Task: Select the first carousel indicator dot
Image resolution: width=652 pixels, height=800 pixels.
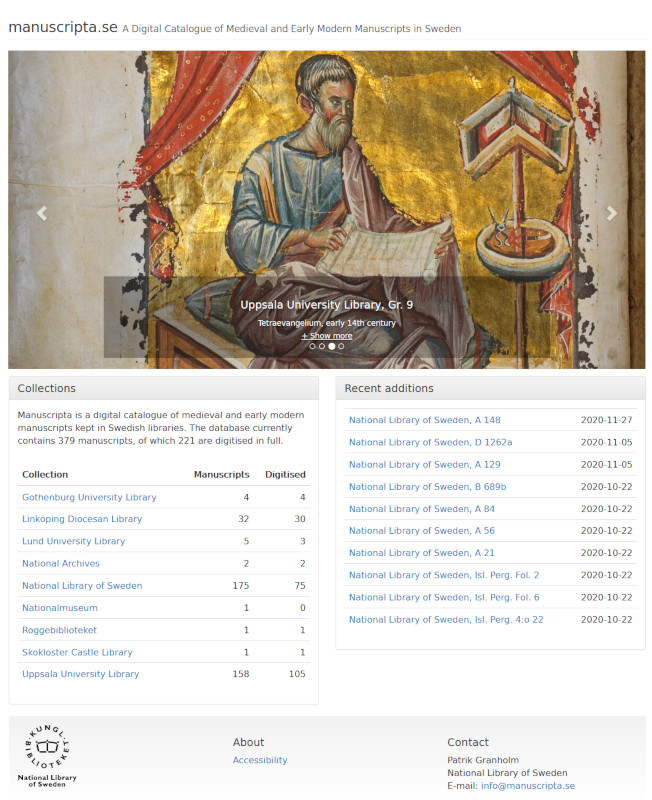Action: click(312, 346)
